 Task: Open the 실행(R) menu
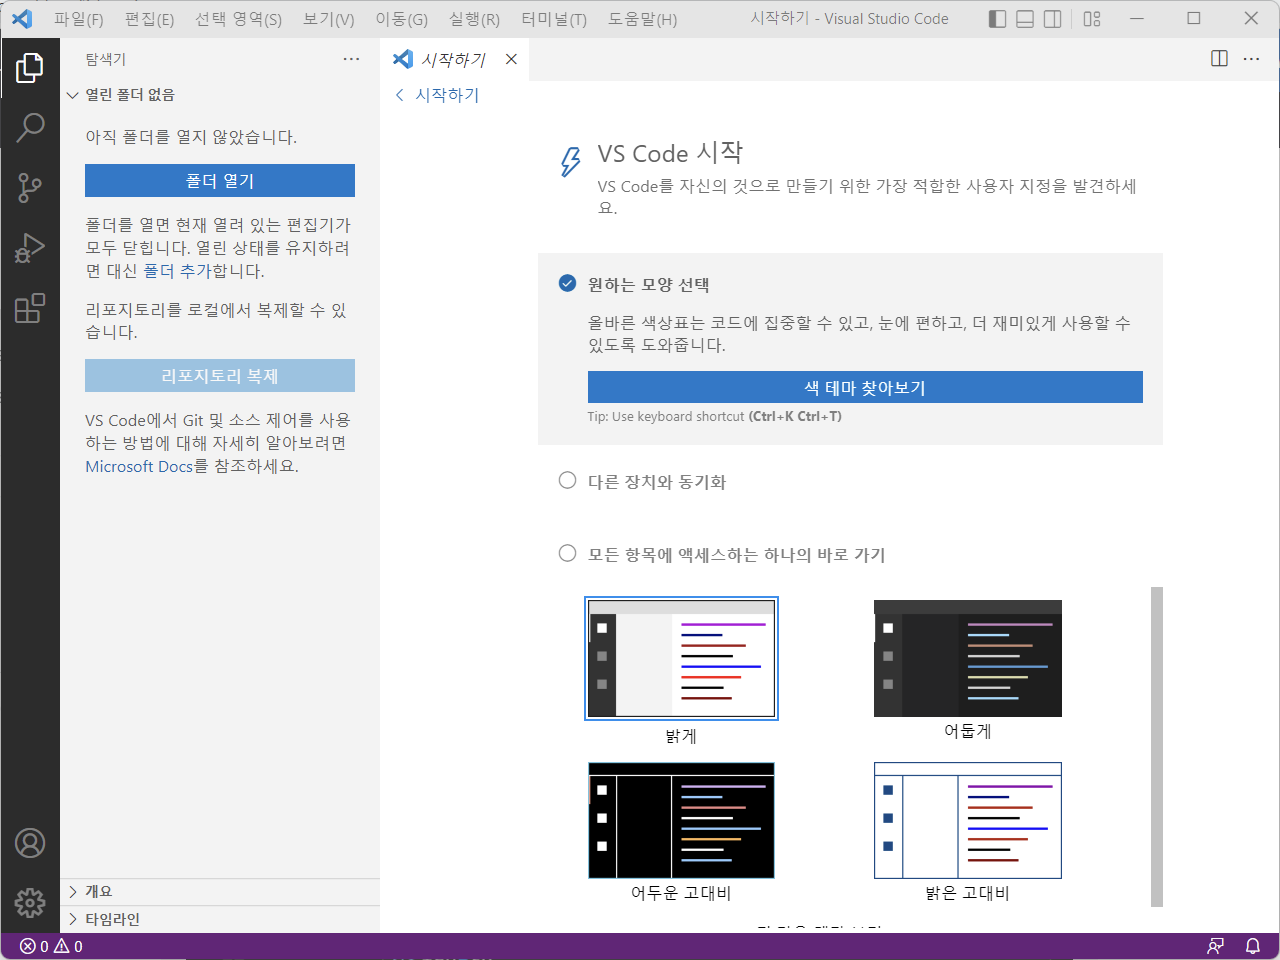[x=474, y=19]
